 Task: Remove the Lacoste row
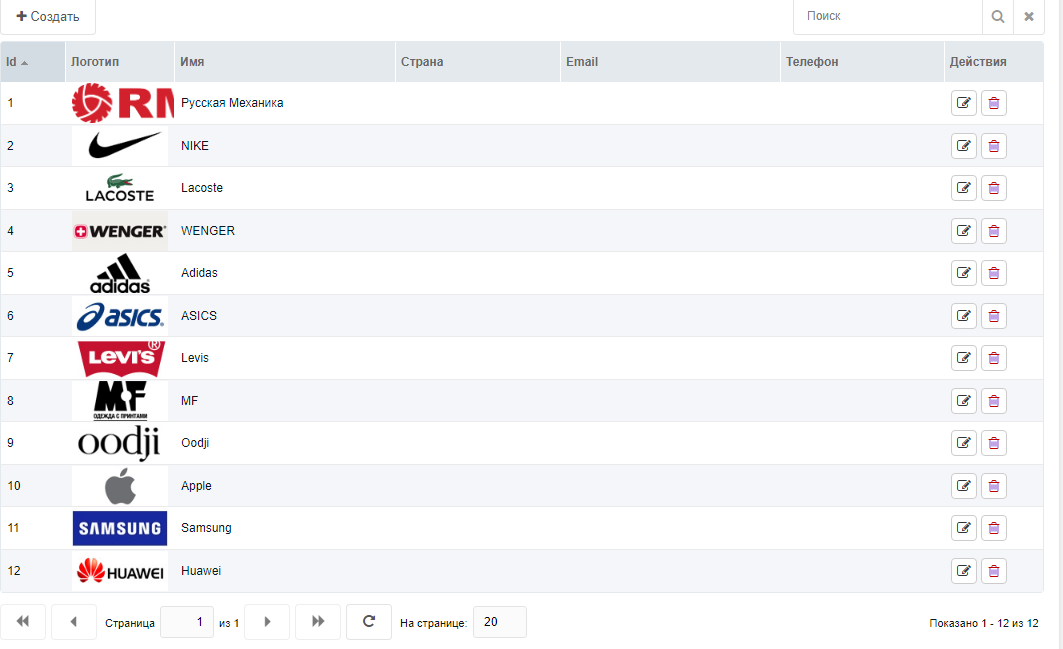pyautogui.click(x=994, y=188)
